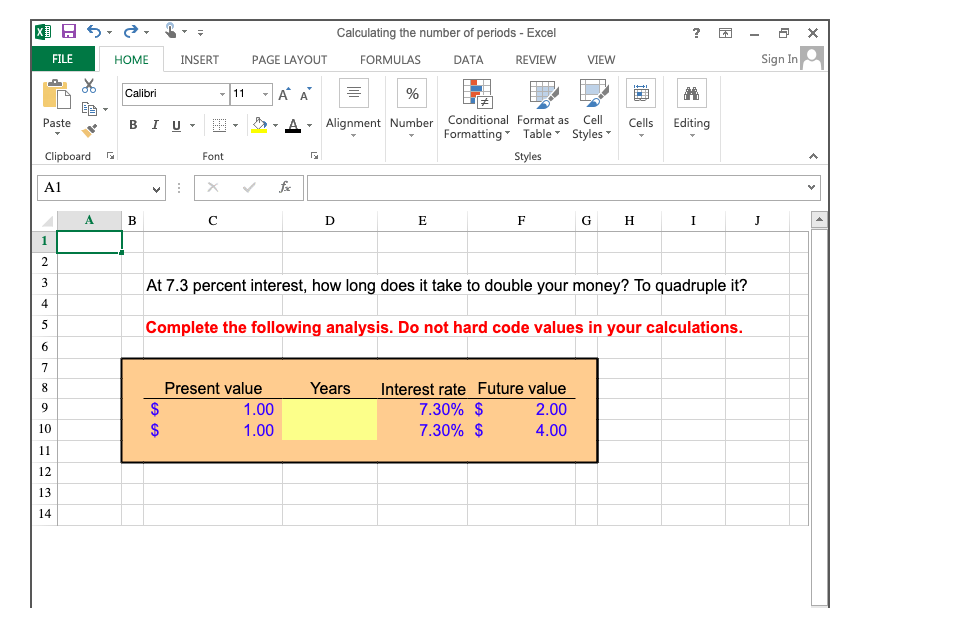Customize Quick Access Toolbar dropdown
Image resolution: width=961 pixels, height=627 pixels.
point(200,32)
